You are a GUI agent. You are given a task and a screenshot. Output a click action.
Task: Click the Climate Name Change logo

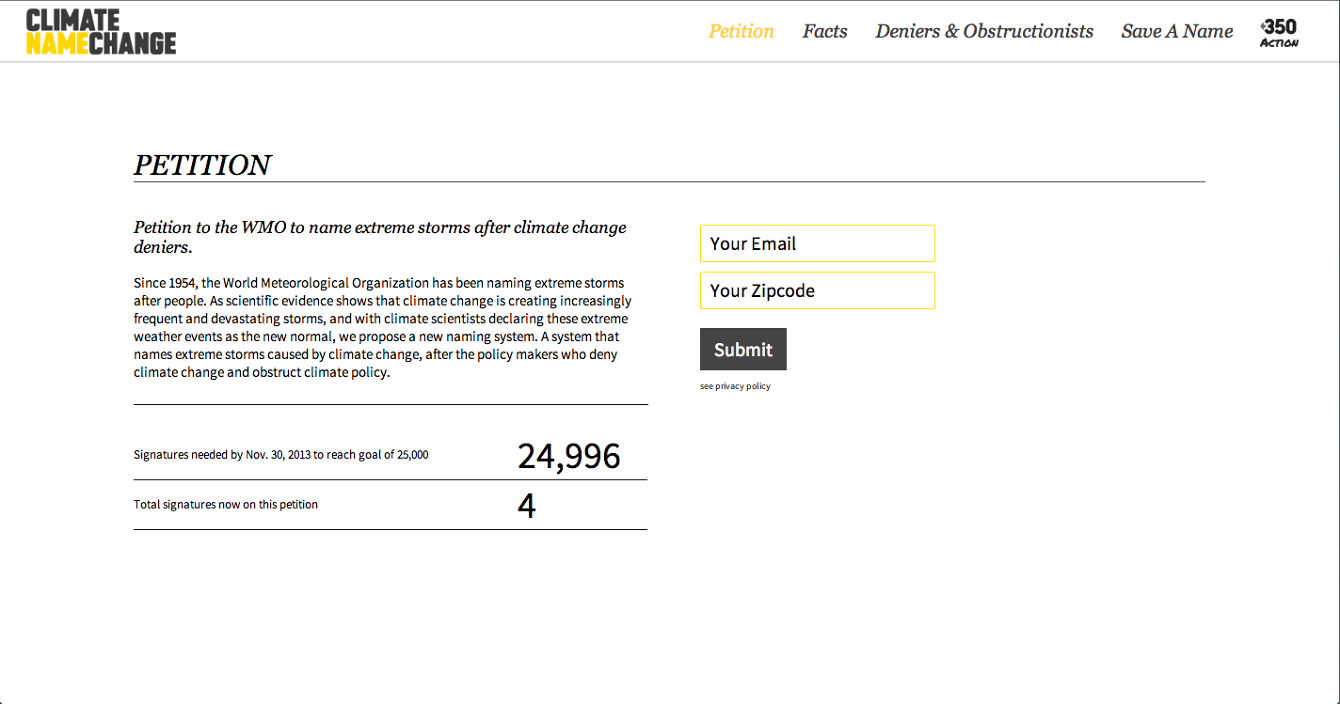point(101,31)
